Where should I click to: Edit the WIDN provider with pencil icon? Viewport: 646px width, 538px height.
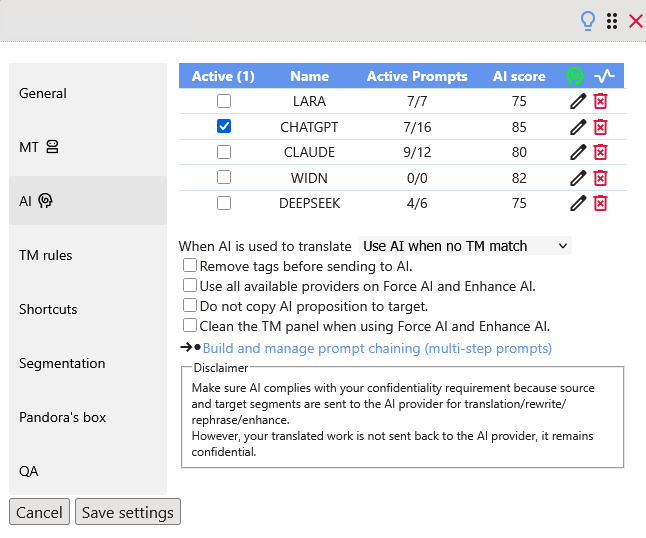pos(578,178)
